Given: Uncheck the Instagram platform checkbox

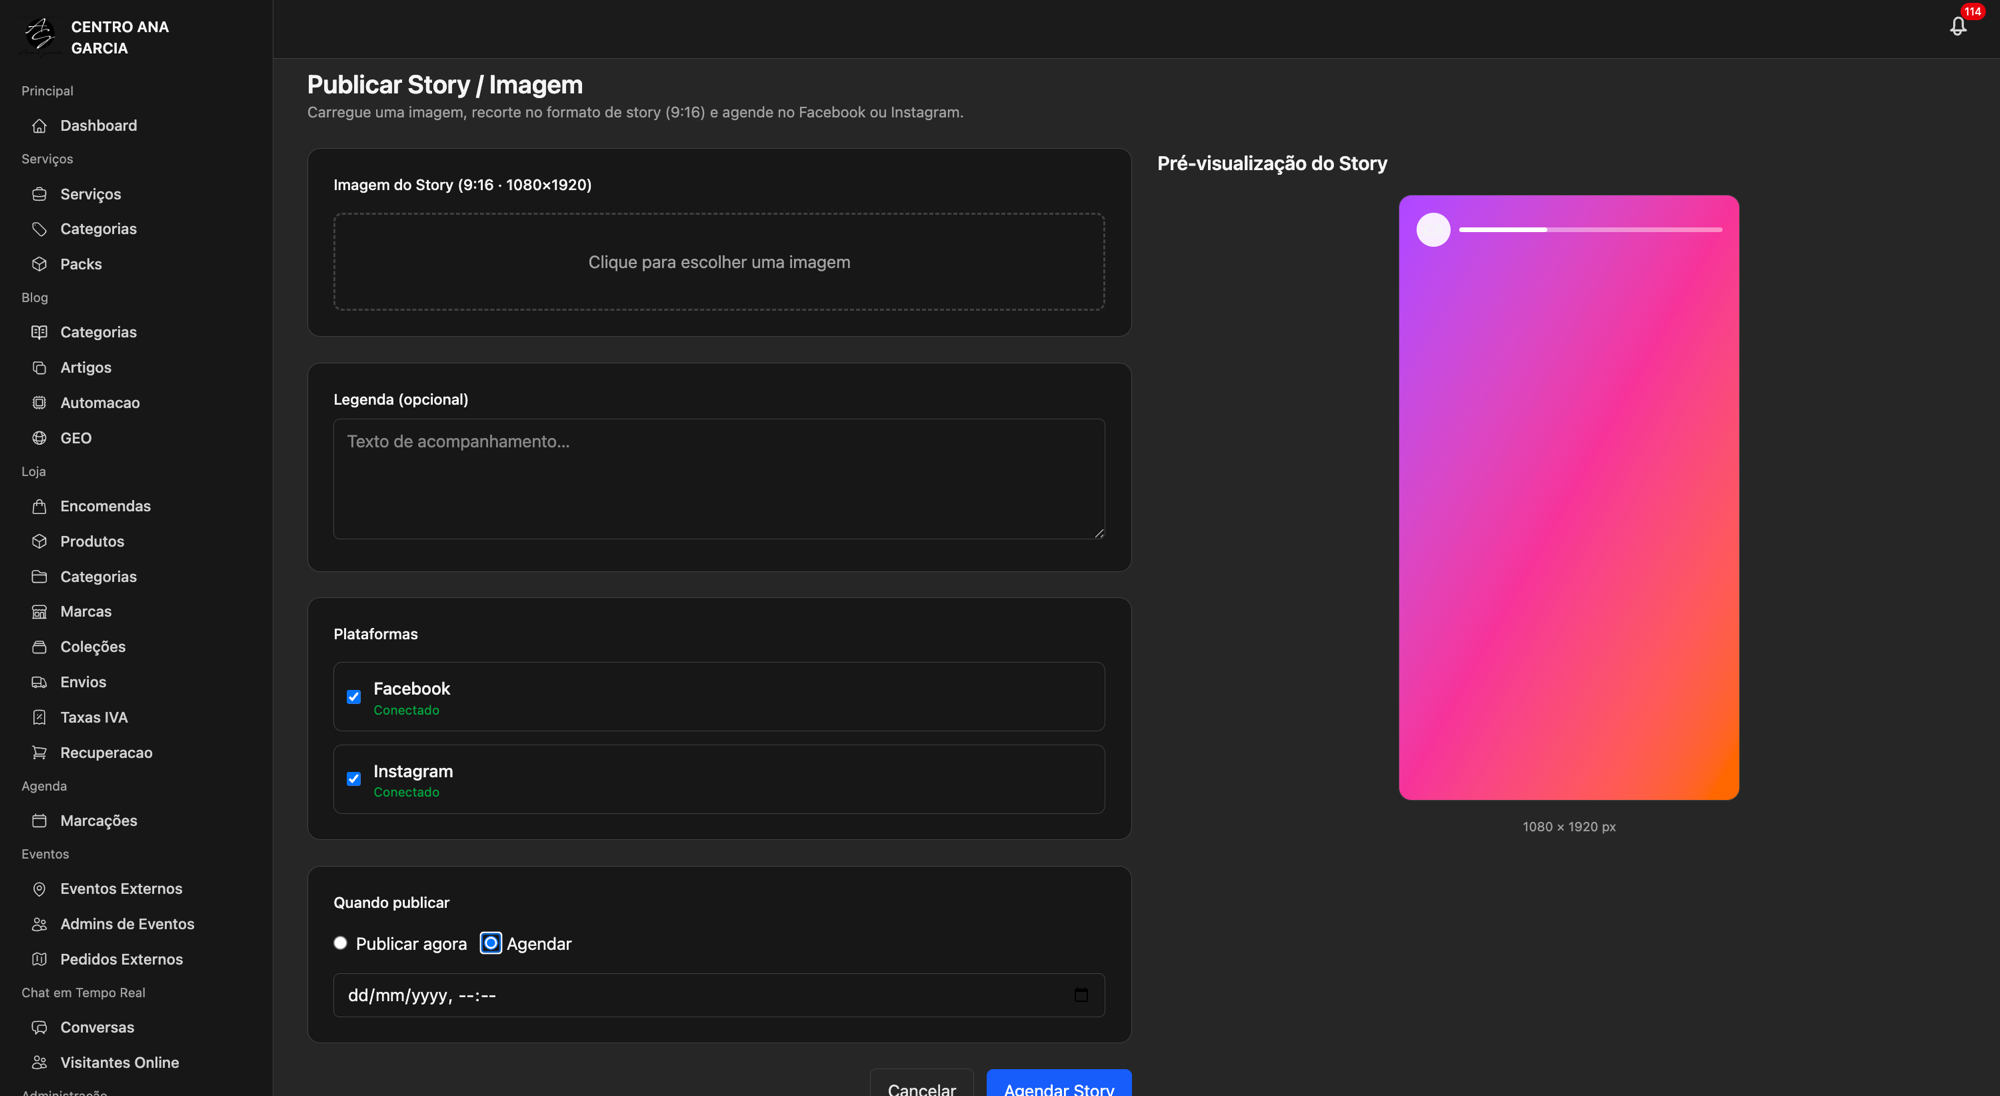Looking at the screenshot, I should pos(354,779).
